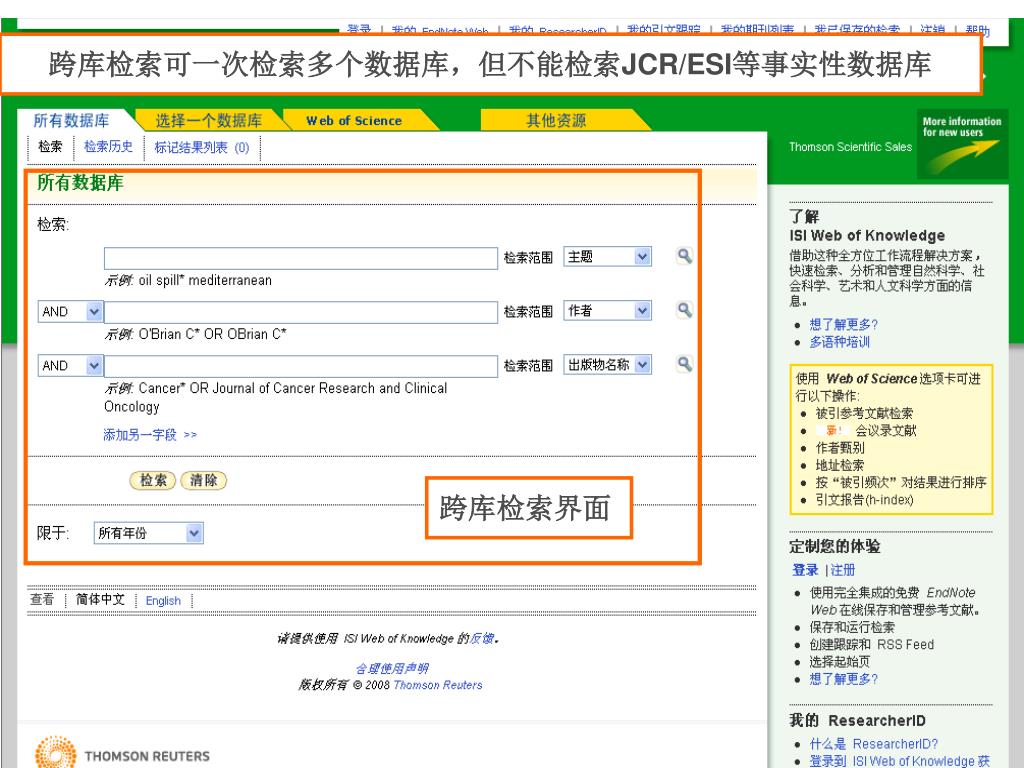This screenshot has width=1024, height=768.
Task: Click the 作者甄别 list item
Action: [840, 448]
